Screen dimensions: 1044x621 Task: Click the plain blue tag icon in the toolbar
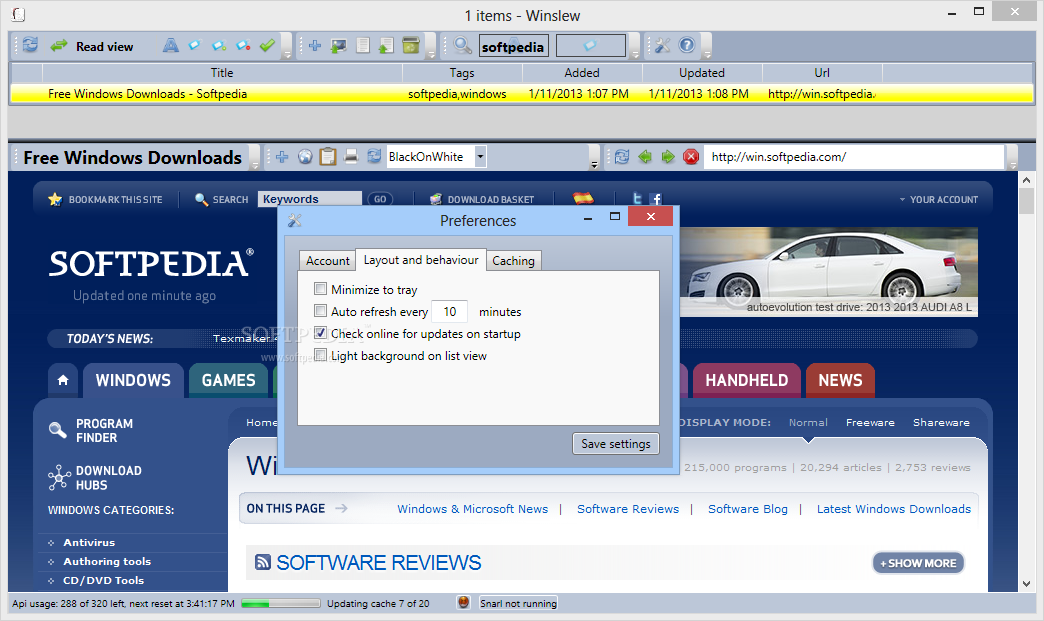(x=194, y=45)
